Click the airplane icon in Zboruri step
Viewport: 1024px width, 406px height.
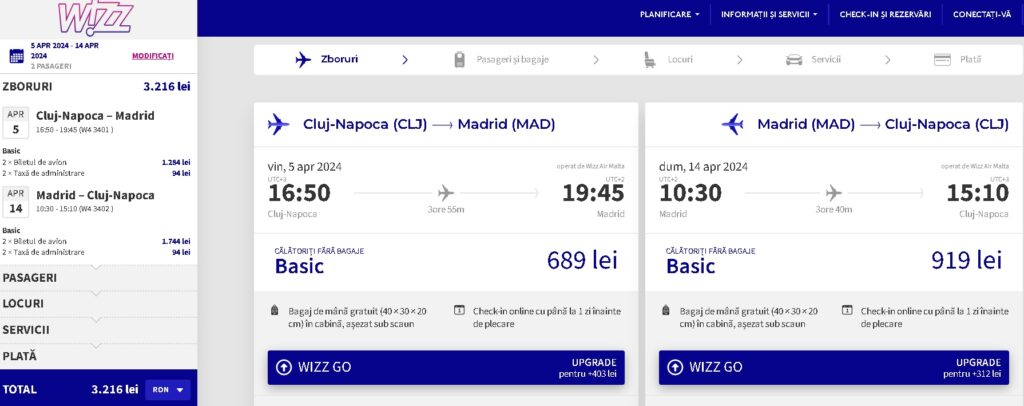pyautogui.click(x=303, y=60)
